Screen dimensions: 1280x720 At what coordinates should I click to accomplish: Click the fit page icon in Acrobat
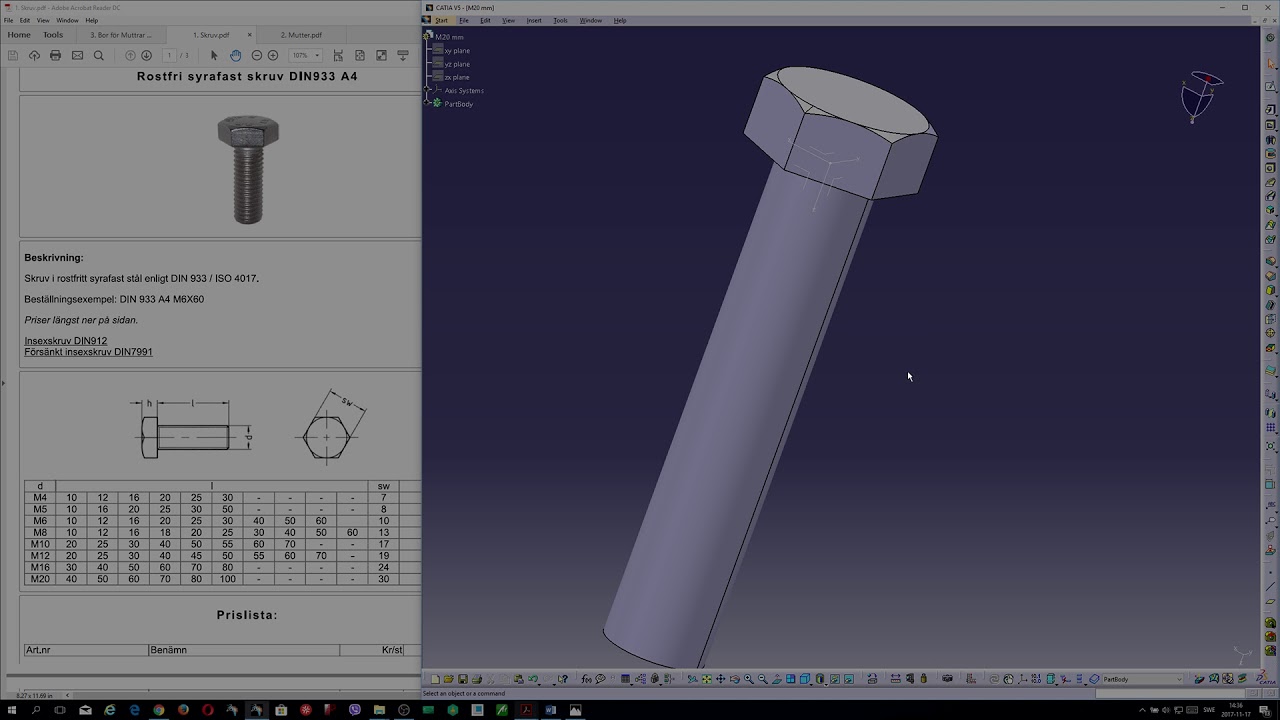pyautogui.click(x=360, y=55)
